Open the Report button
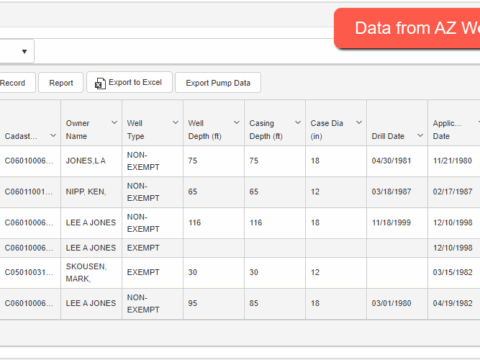480x360 pixels. tap(61, 83)
